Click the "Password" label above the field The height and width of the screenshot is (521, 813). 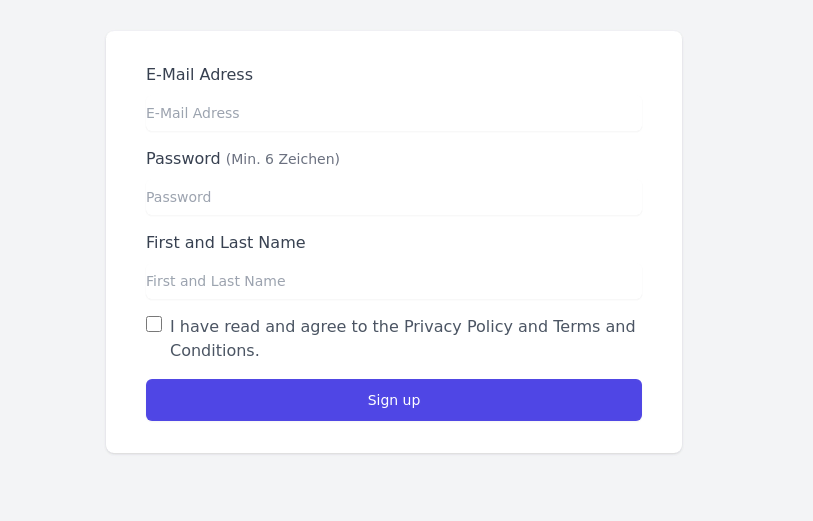point(183,158)
